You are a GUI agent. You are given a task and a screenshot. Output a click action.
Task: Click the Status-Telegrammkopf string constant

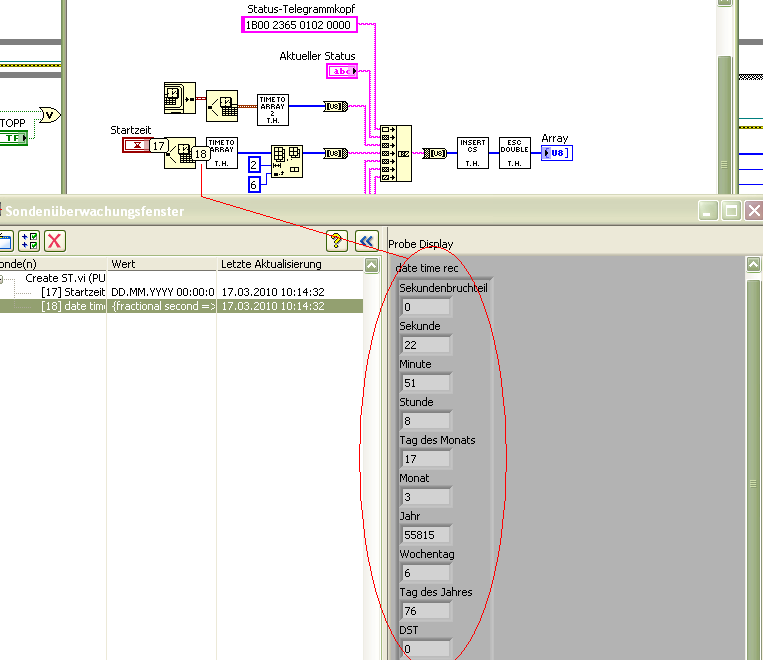tap(299, 25)
